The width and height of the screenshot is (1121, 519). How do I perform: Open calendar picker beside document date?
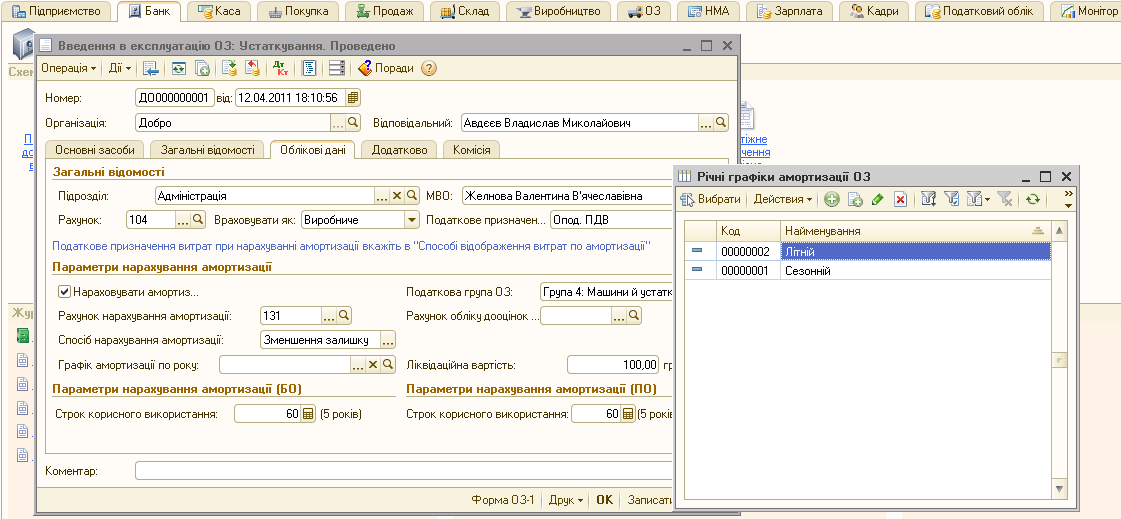click(x=353, y=98)
